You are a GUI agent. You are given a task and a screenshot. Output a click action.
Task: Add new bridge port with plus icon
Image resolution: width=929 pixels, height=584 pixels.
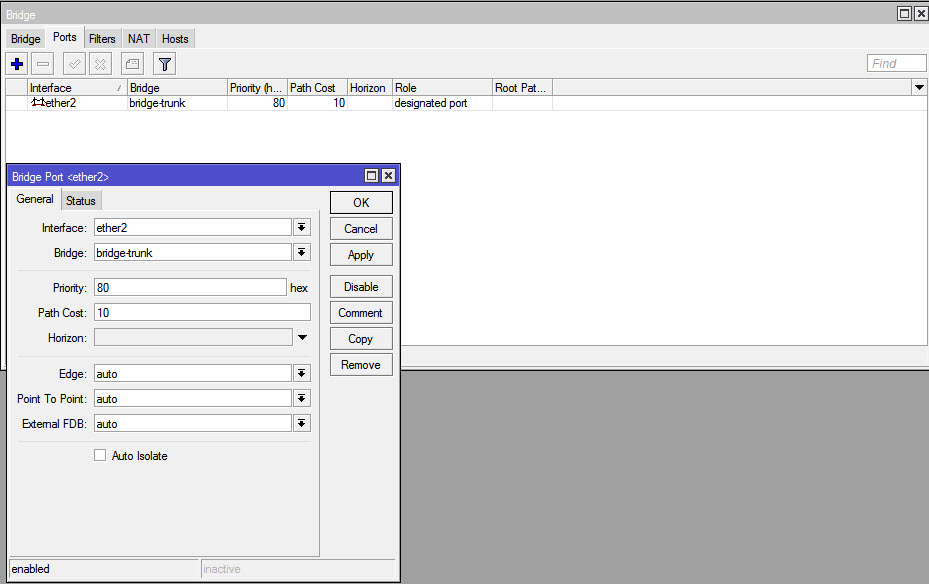(x=17, y=63)
